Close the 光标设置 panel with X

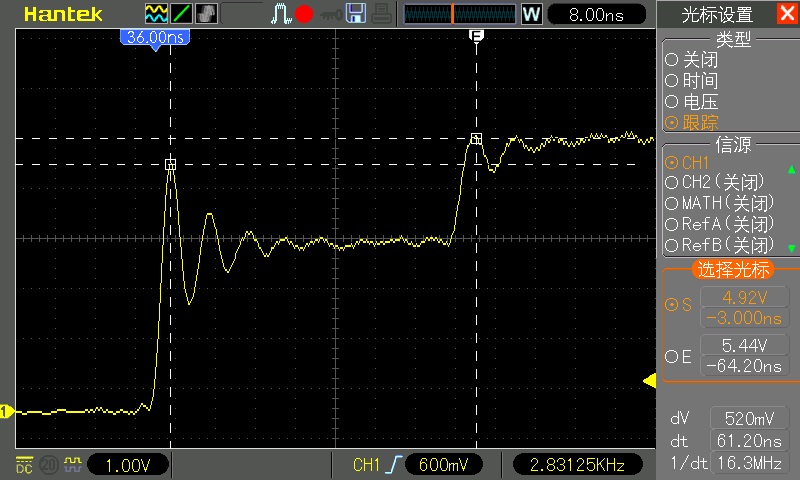[786, 14]
